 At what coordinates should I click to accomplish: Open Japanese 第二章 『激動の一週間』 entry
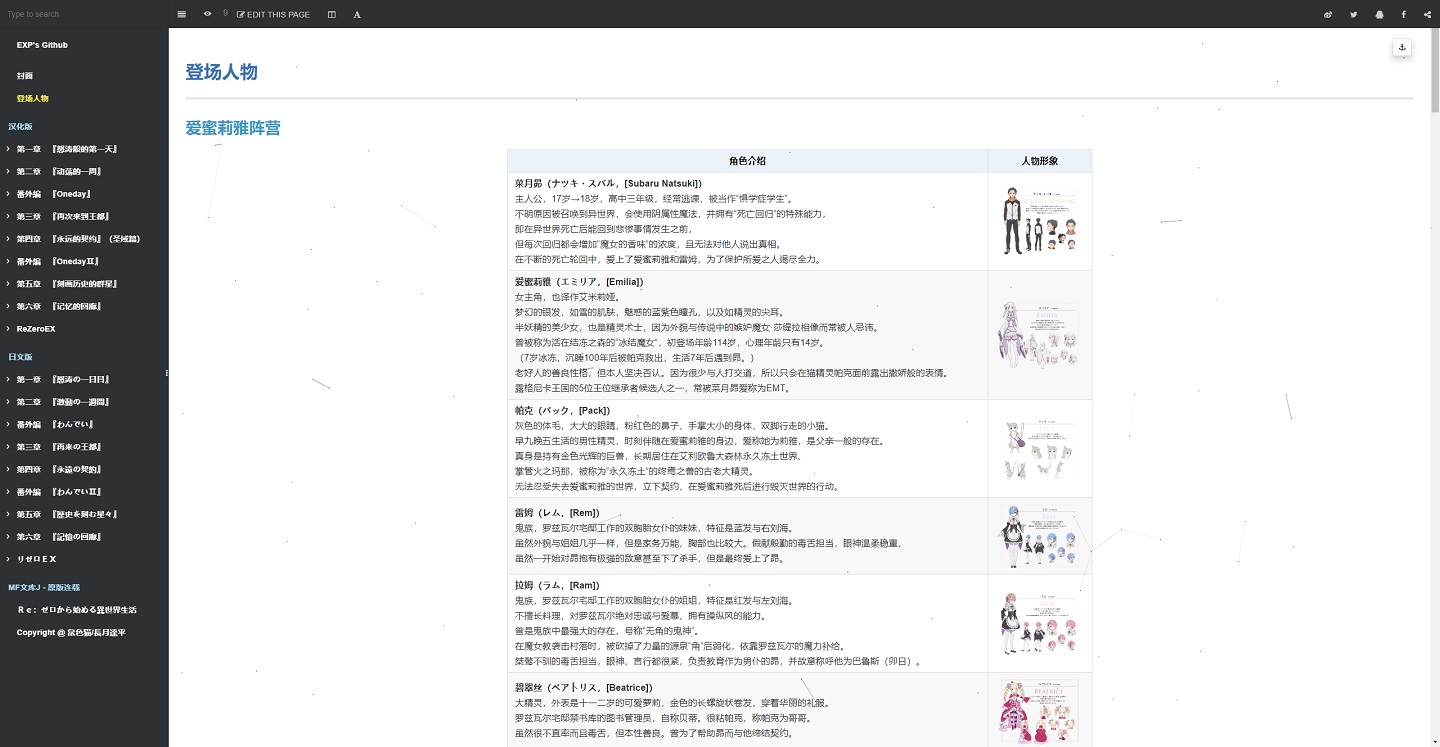[63, 402]
